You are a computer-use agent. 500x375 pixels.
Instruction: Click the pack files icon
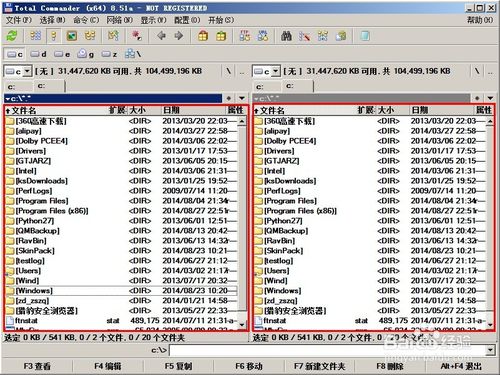tap(203, 36)
